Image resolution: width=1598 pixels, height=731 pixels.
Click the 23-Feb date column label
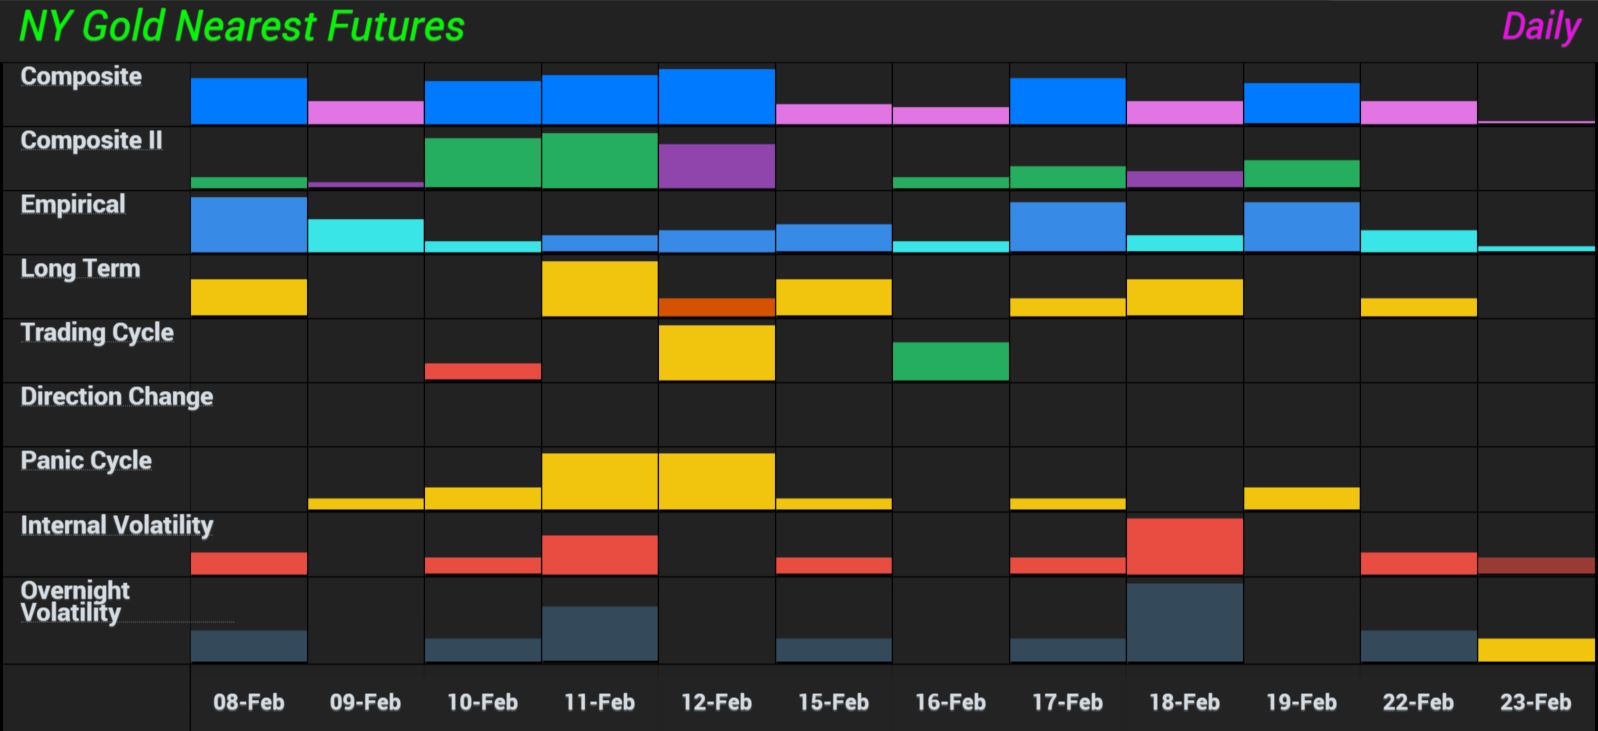(1535, 702)
